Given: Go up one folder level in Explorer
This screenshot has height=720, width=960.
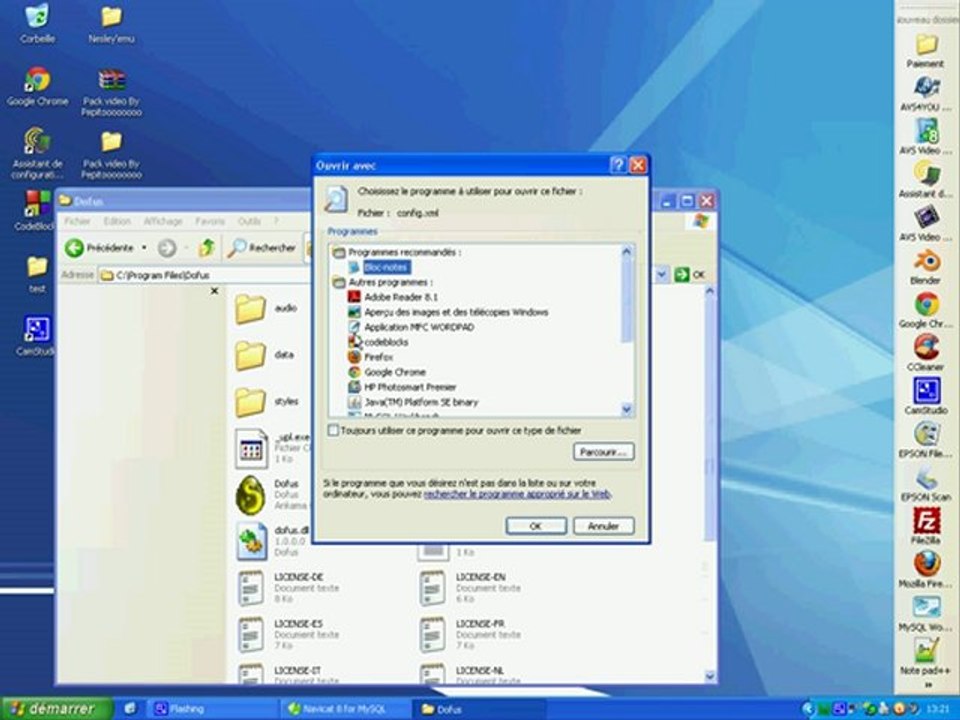Looking at the screenshot, I should coord(206,248).
